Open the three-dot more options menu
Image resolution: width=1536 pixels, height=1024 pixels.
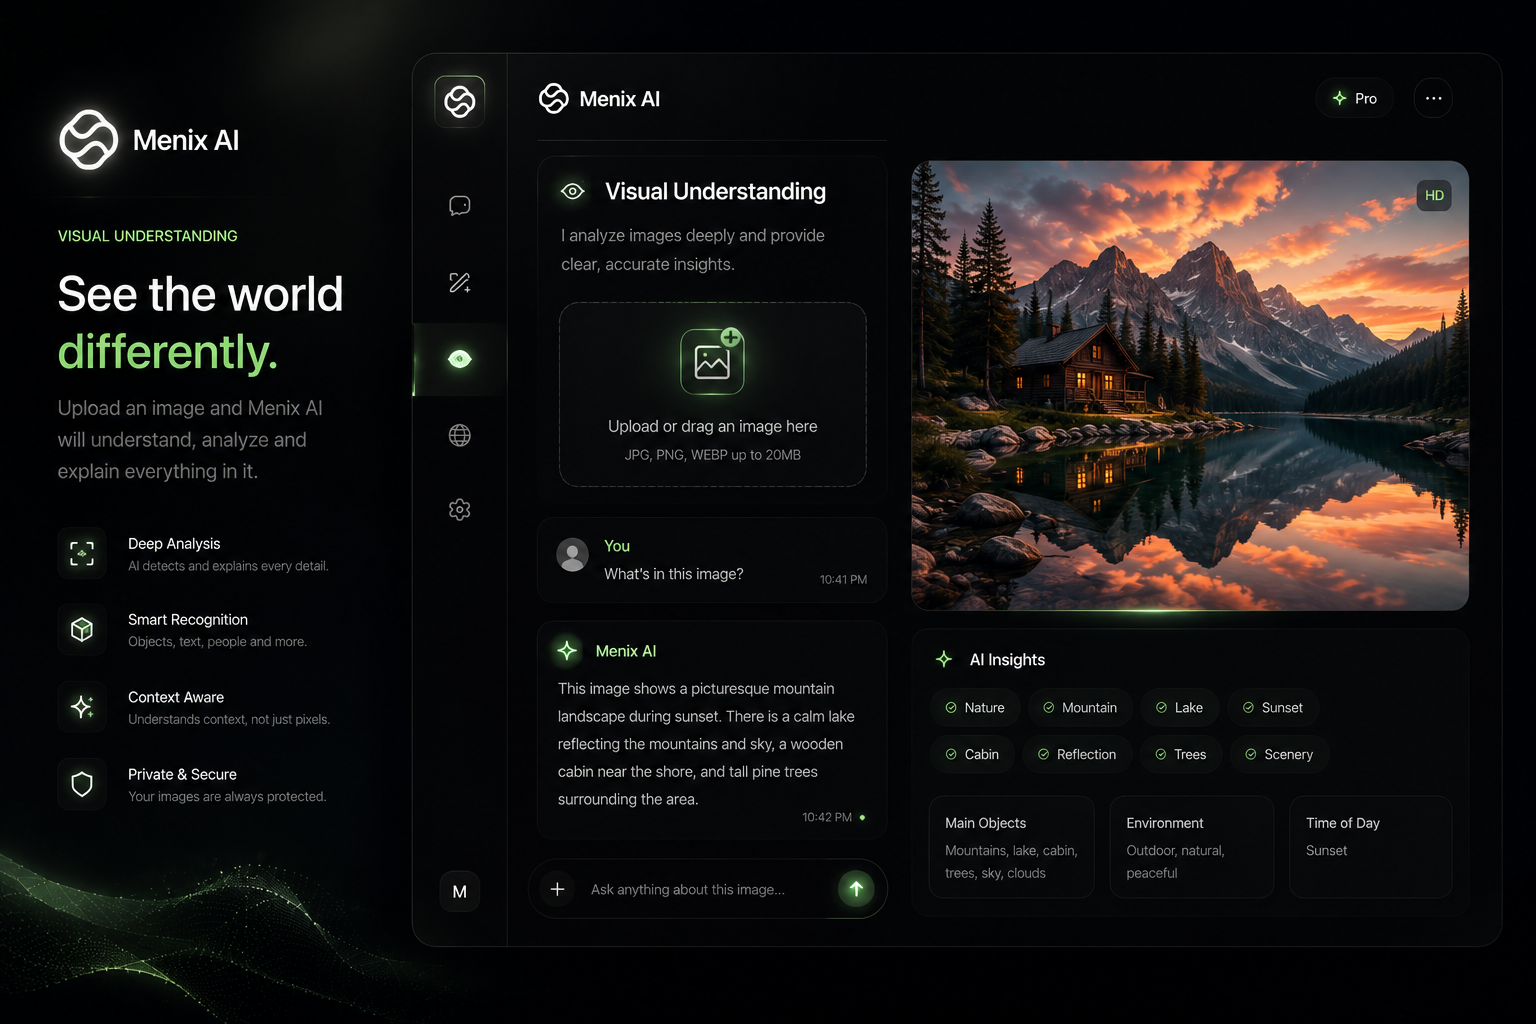coord(1434,98)
